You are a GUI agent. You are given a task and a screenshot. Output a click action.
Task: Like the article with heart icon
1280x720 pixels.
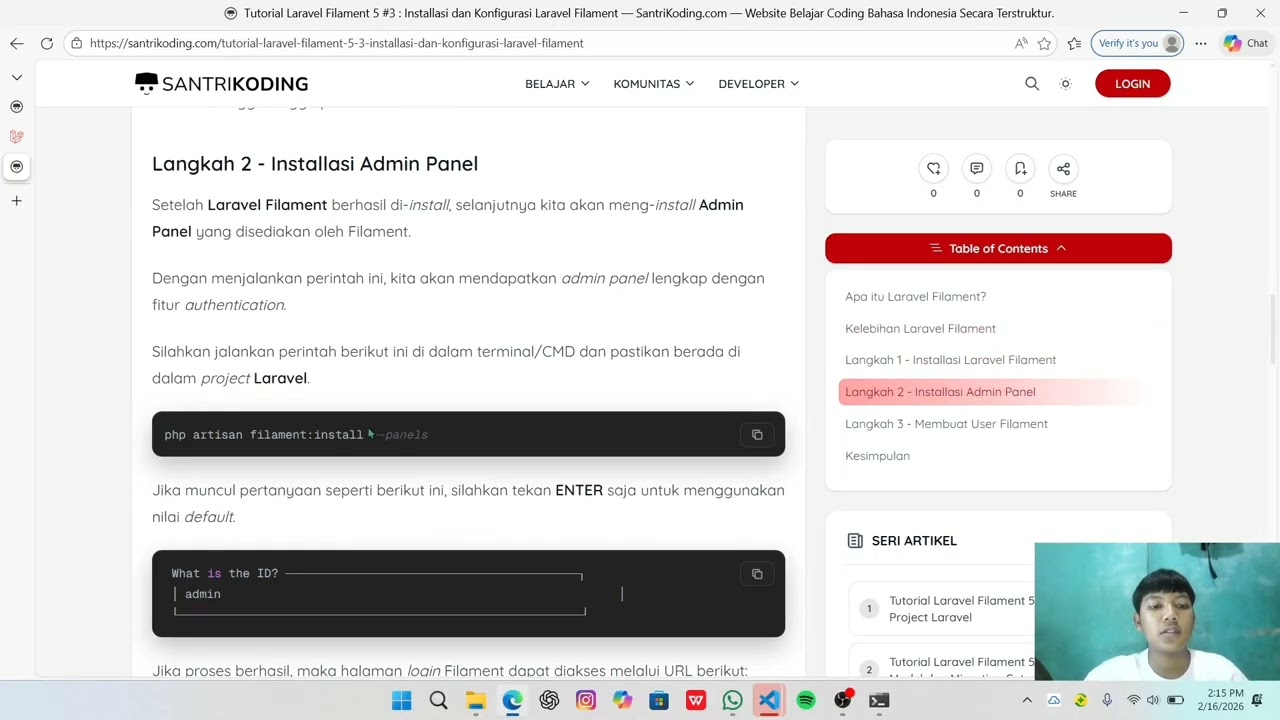pyautogui.click(x=934, y=169)
